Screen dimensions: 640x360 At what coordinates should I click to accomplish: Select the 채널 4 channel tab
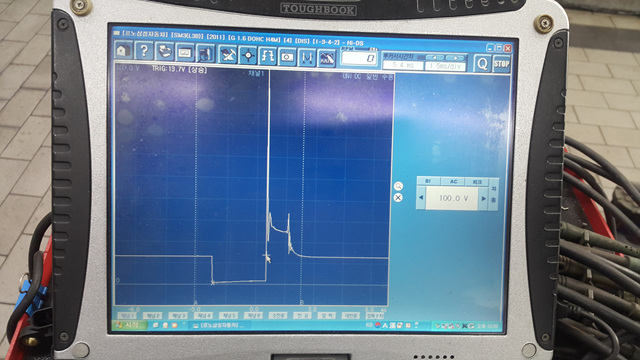[x=204, y=316]
